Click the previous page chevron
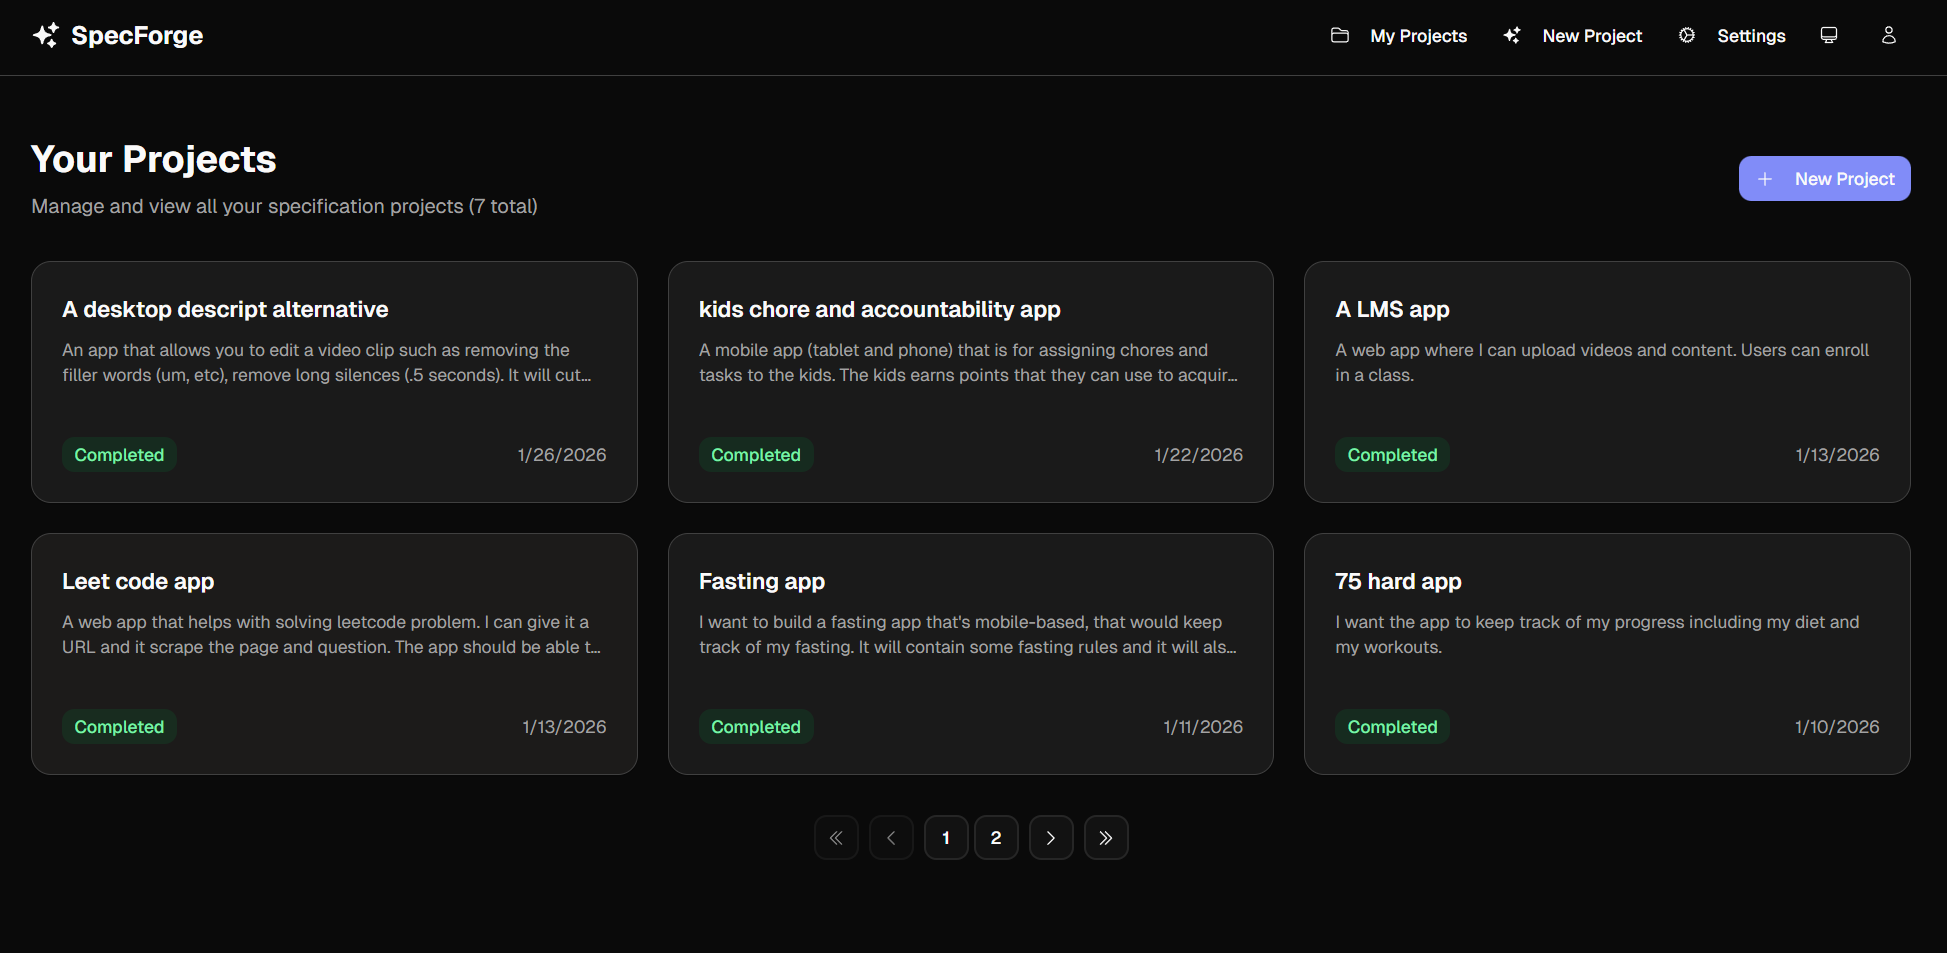Viewport: 1947px width, 953px height. 891,837
